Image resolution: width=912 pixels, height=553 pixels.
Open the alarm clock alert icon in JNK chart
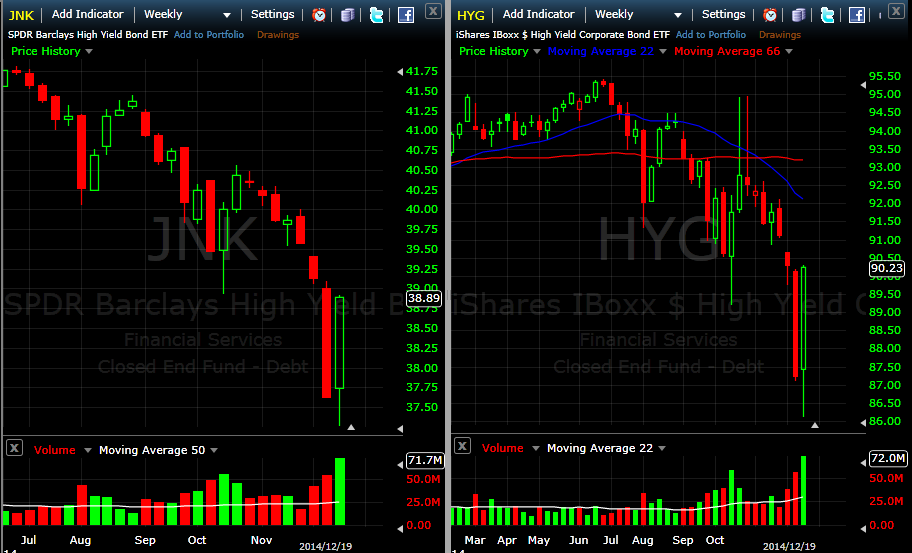(x=319, y=15)
